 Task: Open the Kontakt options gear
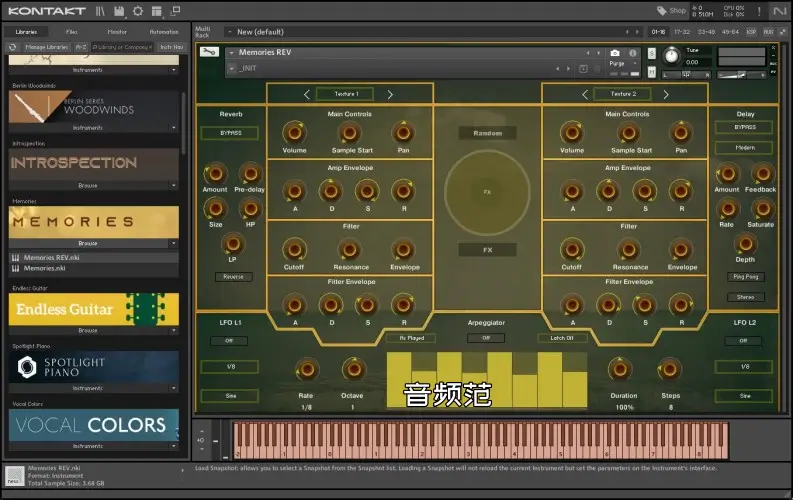[138, 11]
